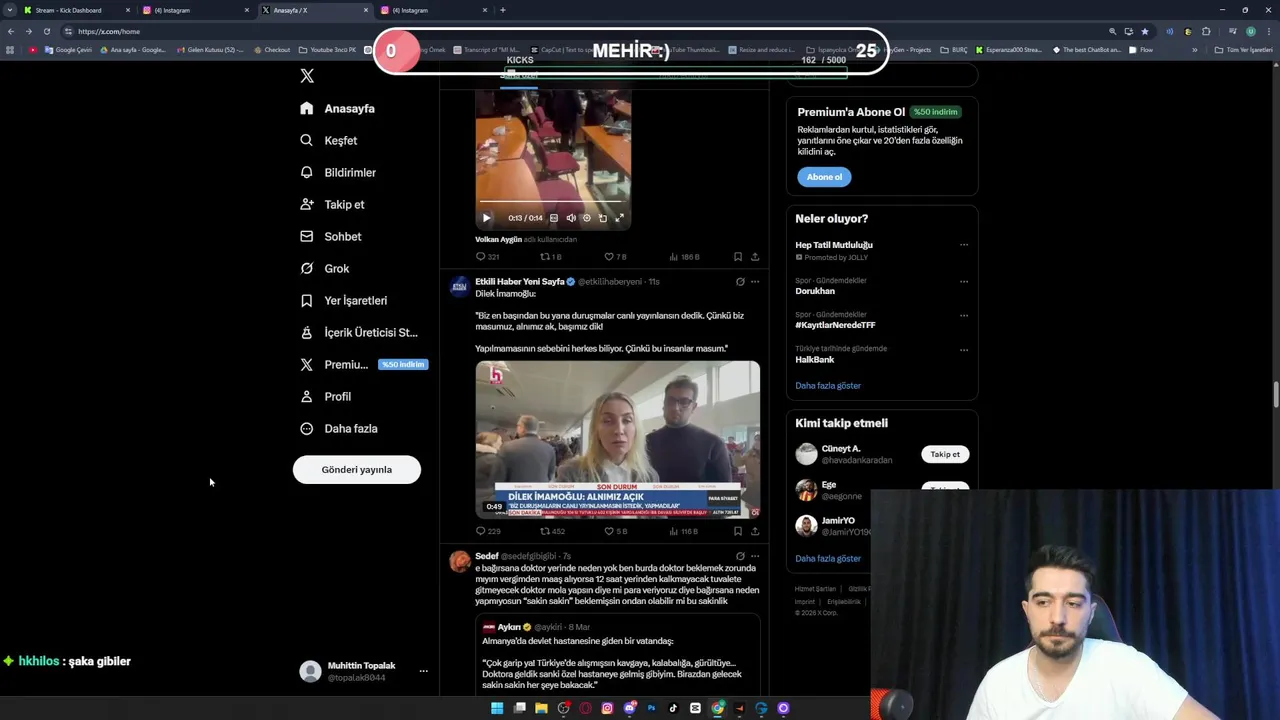Repost the Volkan Aygün video post
This screenshot has height=720, width=1280.
point(551,257)
